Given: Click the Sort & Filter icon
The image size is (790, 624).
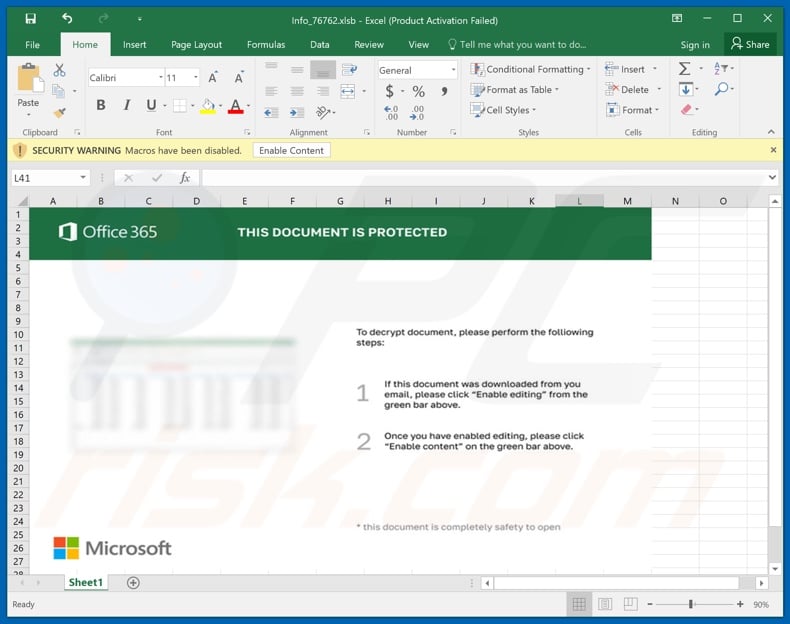Looking at the screenshot, I should 720,68.
